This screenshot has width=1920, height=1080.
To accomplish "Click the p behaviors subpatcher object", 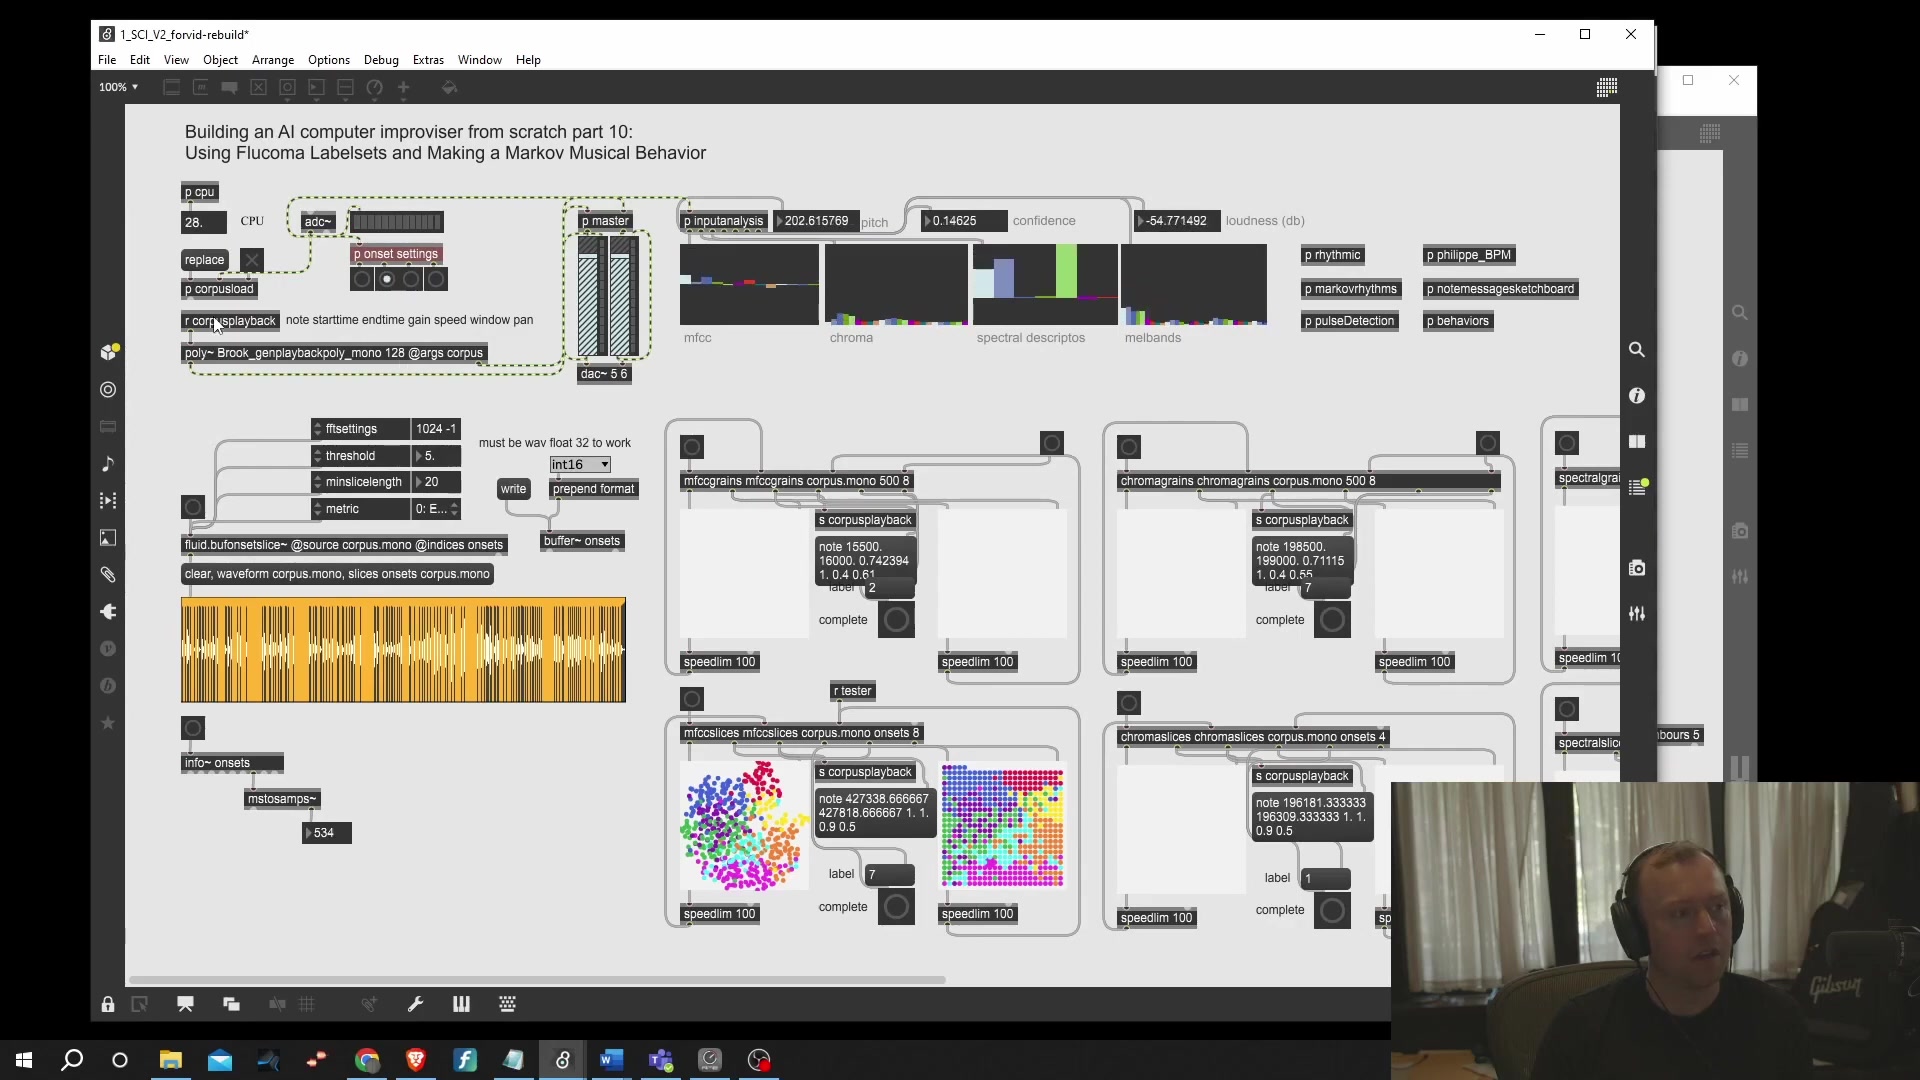I will click(x=1458, y=321).
